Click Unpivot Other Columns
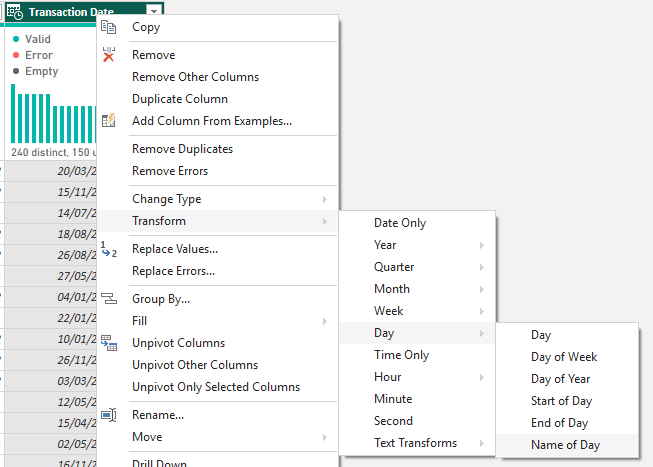 (195, 365)
